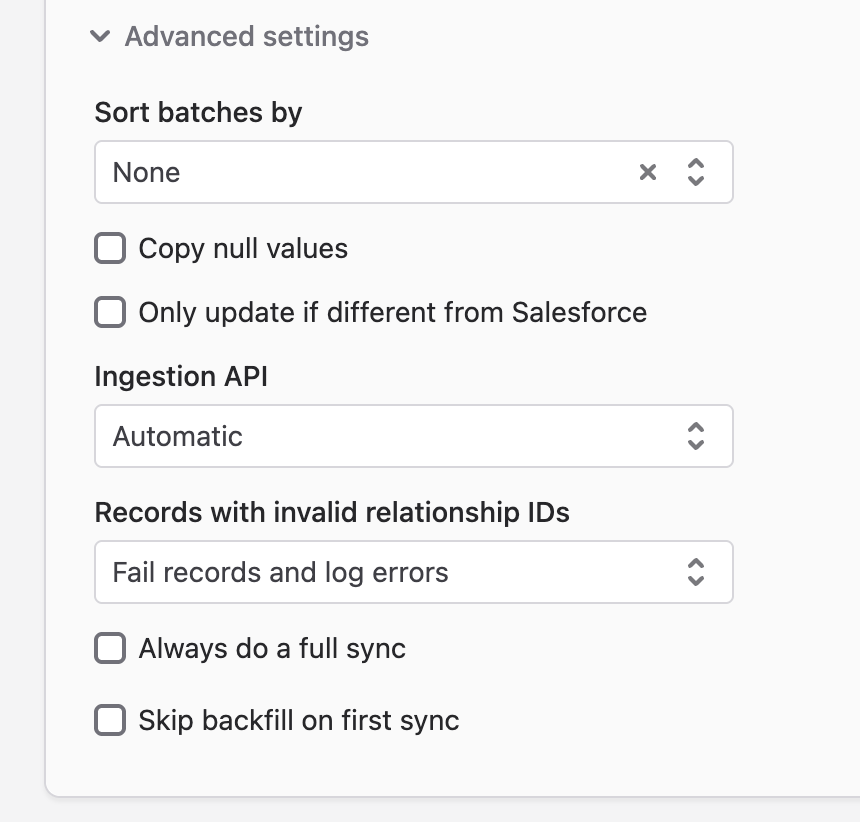Enable the Copy null values checkbox
The image size is (860, 822).
coord(110,248)
